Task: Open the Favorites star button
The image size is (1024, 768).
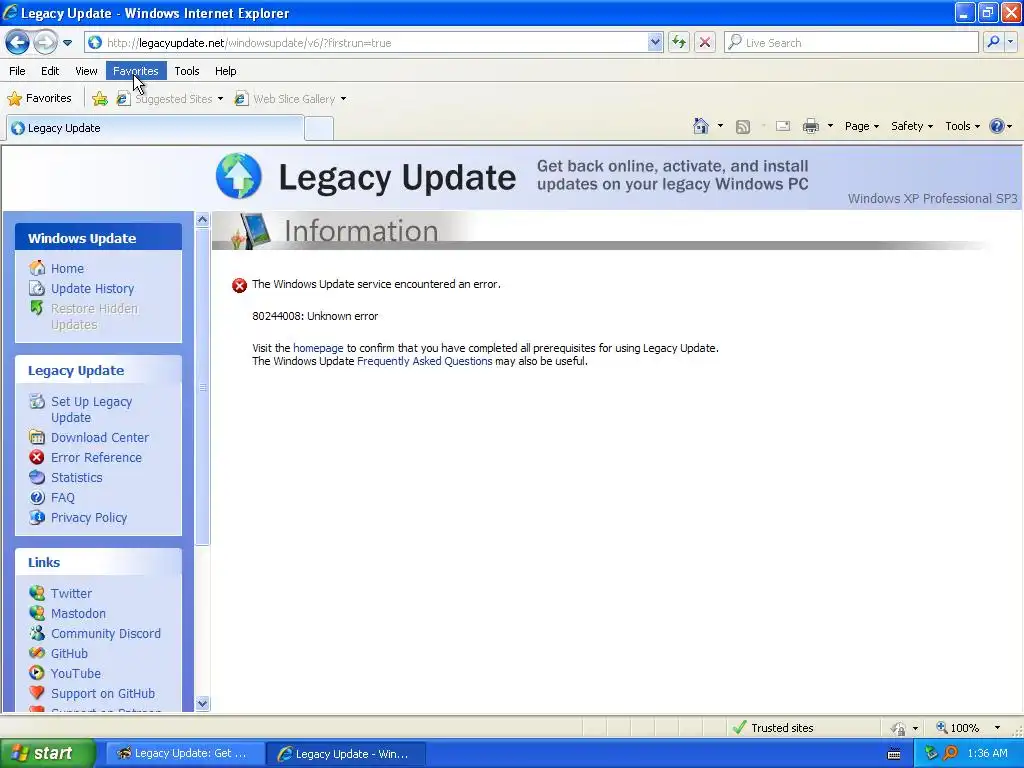Action: point(39,99)
